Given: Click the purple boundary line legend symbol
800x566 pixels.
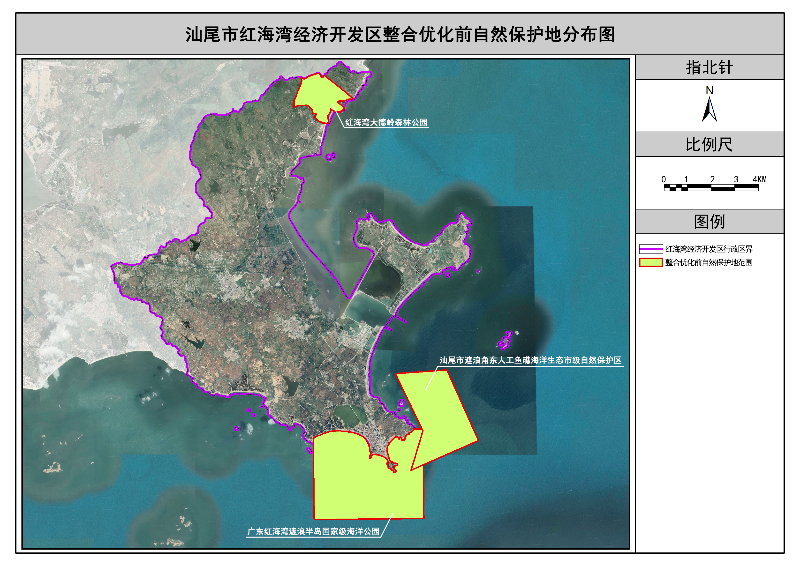Looking at the screenshot, I should point(651,249).
